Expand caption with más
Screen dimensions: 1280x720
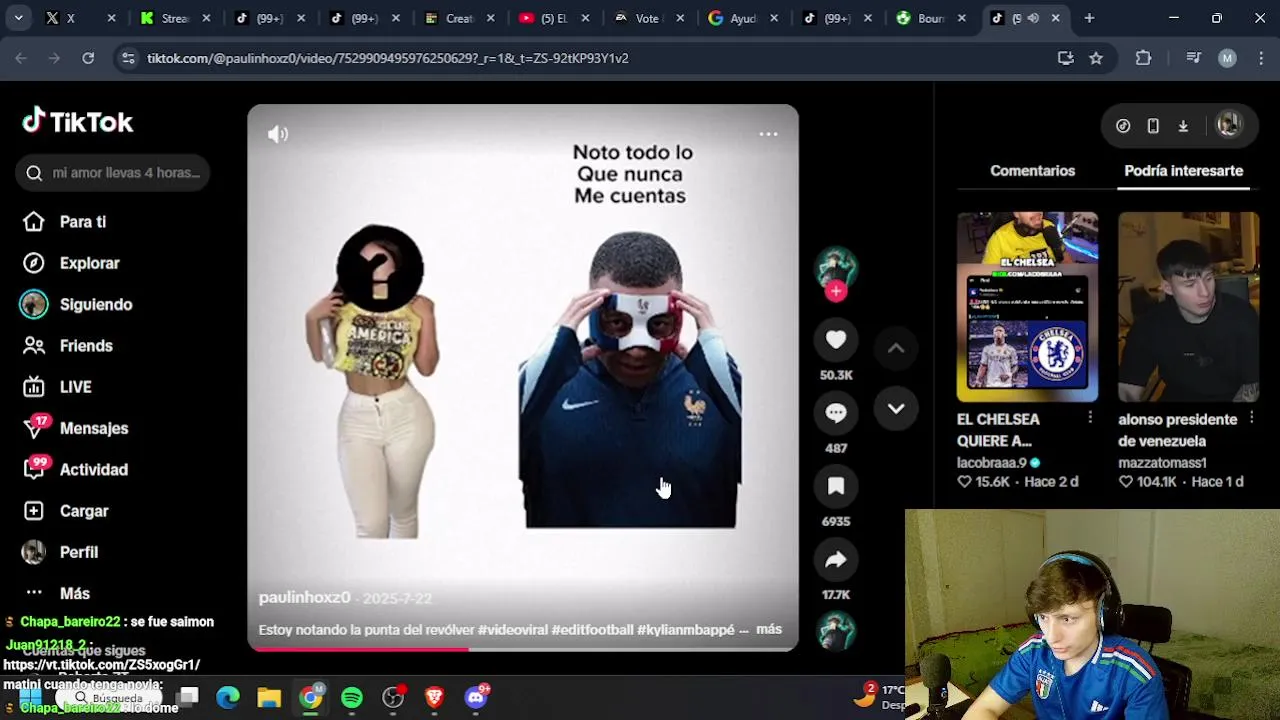pos(769,629)
